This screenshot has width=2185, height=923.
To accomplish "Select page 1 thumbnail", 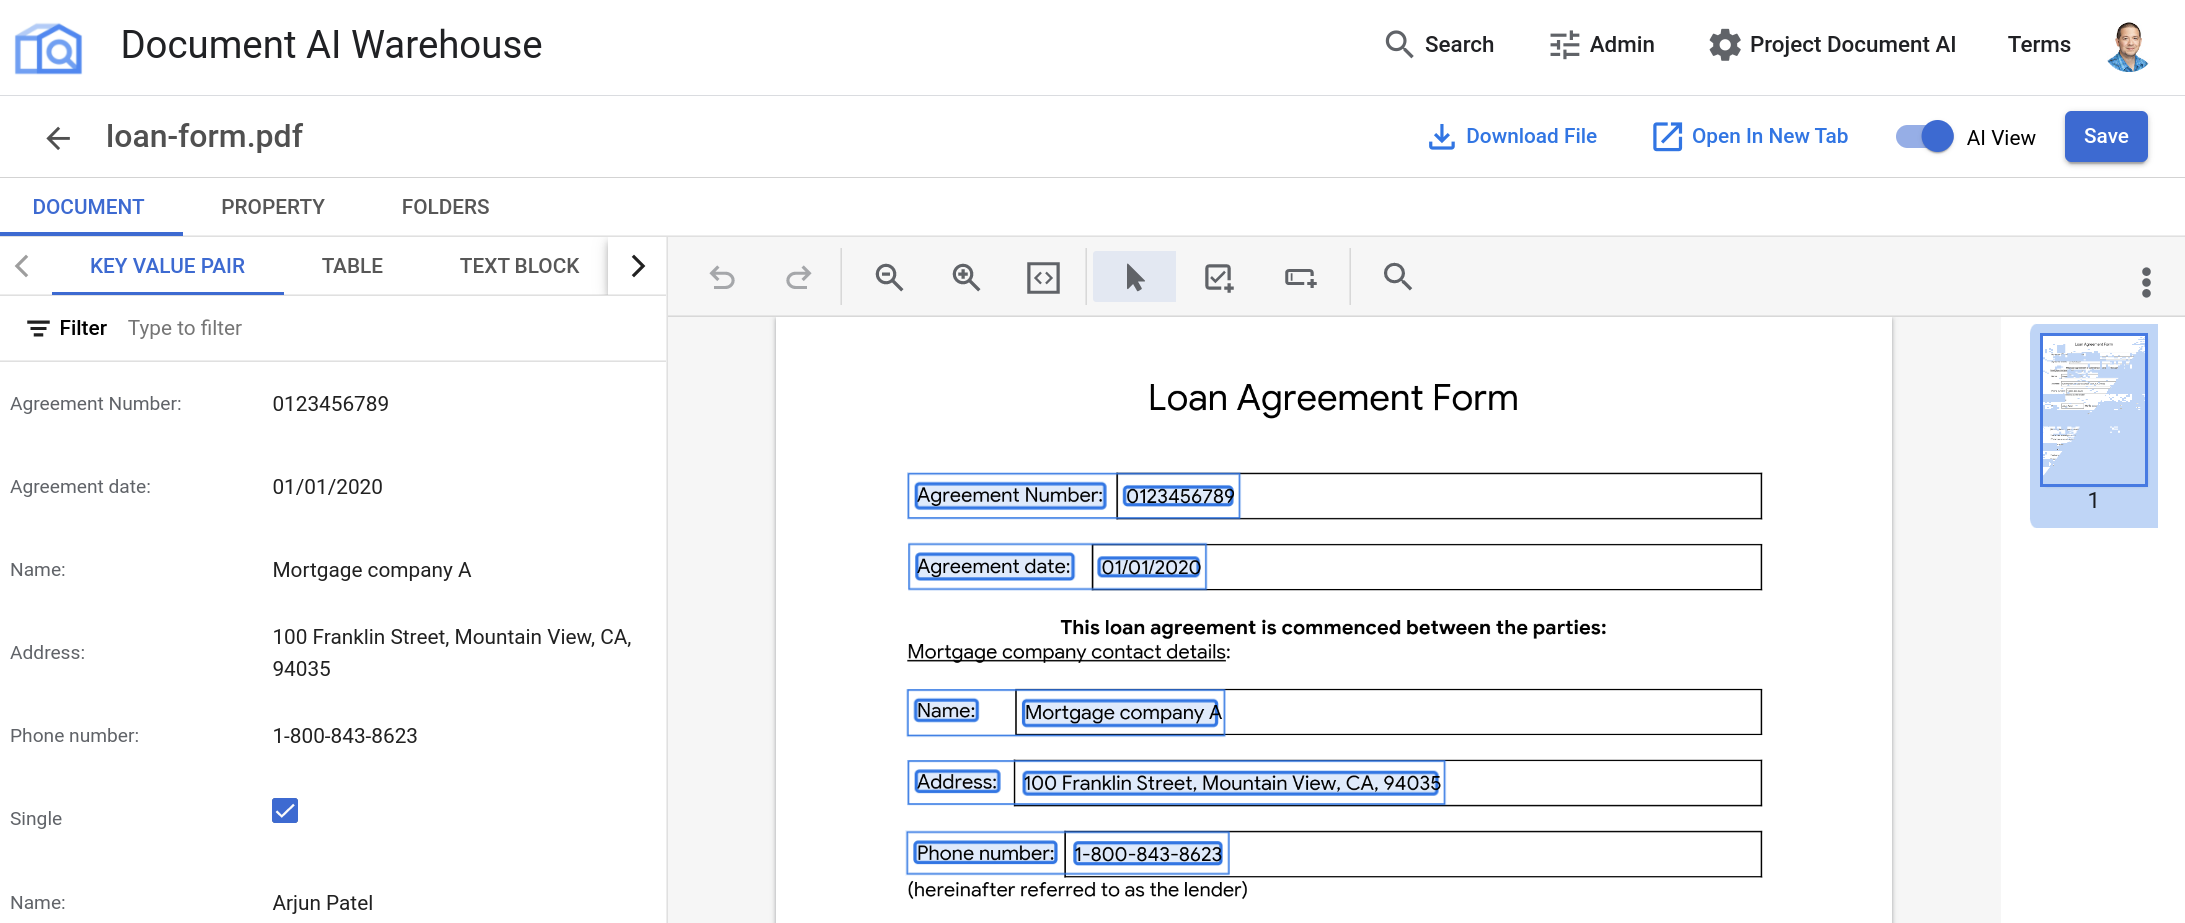I will tap(2093, 410).
